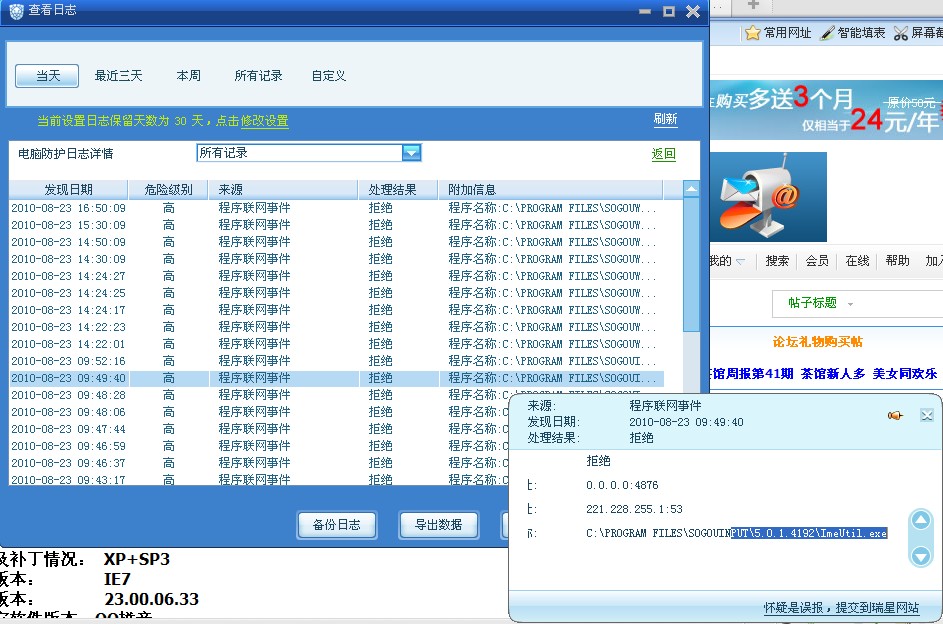Minimize the 查看日志 window
The width and height of the screenshot is (943, 624).
click(x=645, y=11)
